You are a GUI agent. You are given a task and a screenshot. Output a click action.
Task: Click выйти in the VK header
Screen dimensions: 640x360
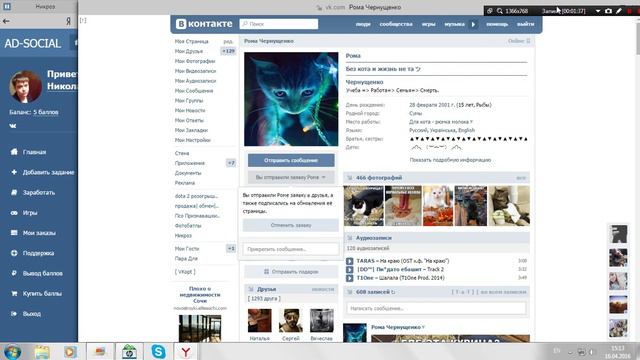pyautogui.click(x=525, y=24)
